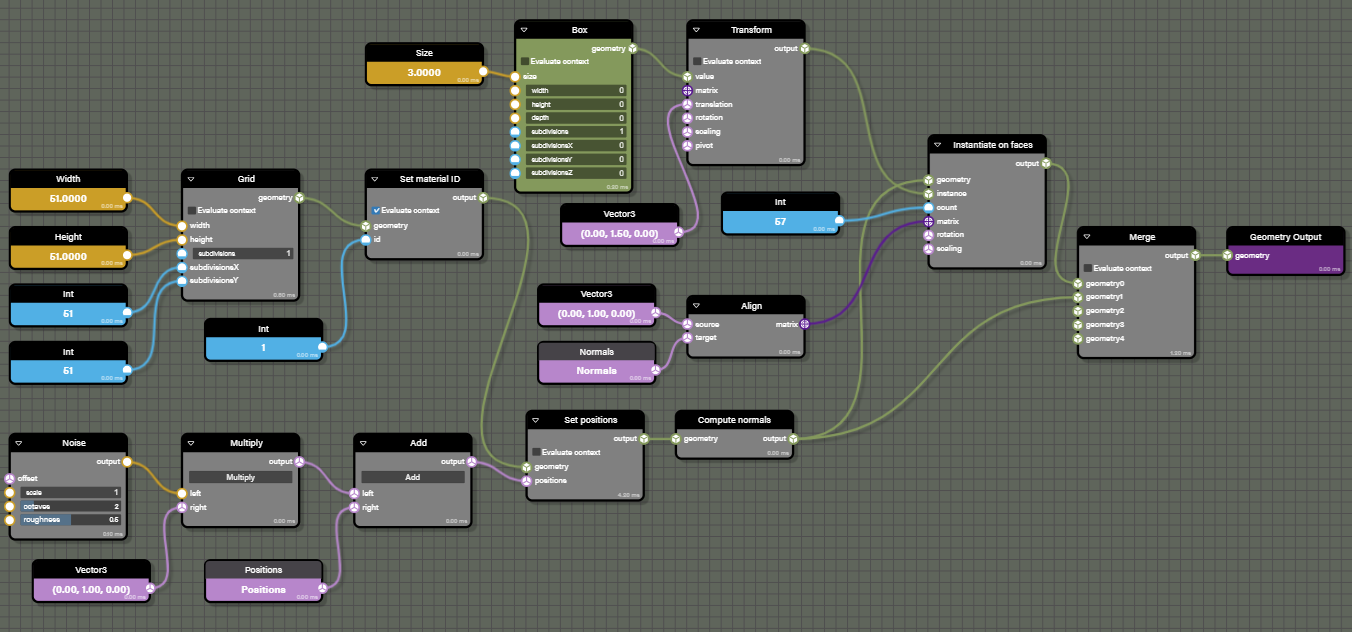1352x632 pixels.
Task: Select the positions input socket on Set positions
Action: point(528,480)
